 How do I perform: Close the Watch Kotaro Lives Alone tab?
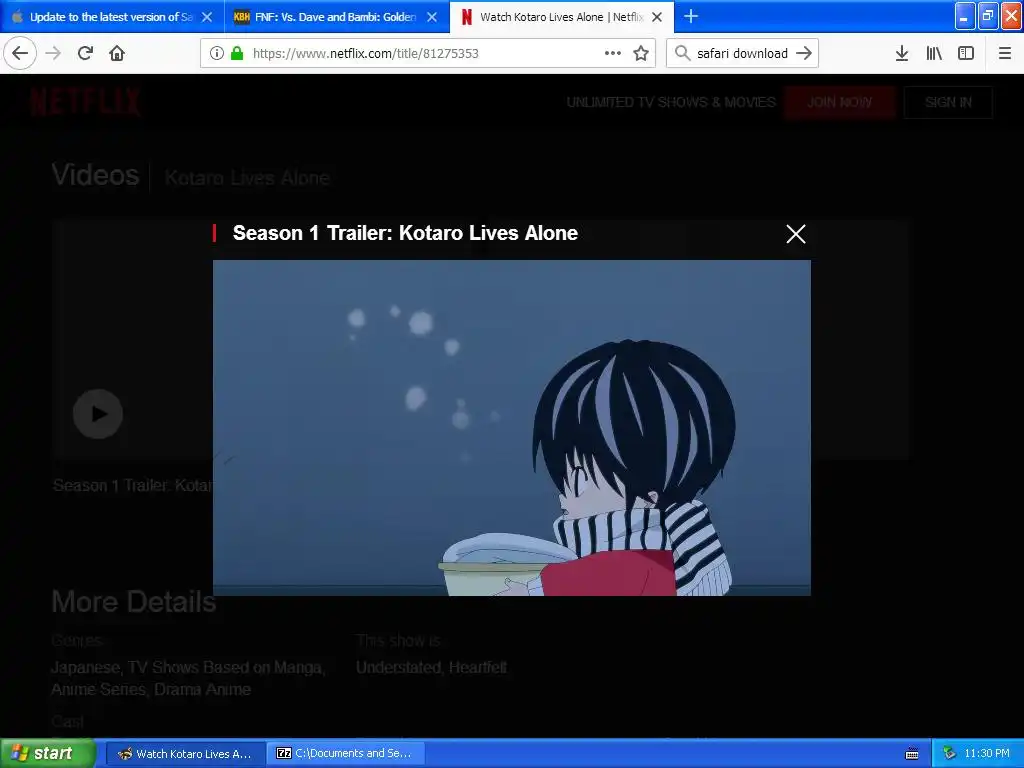tap(658, 17)
